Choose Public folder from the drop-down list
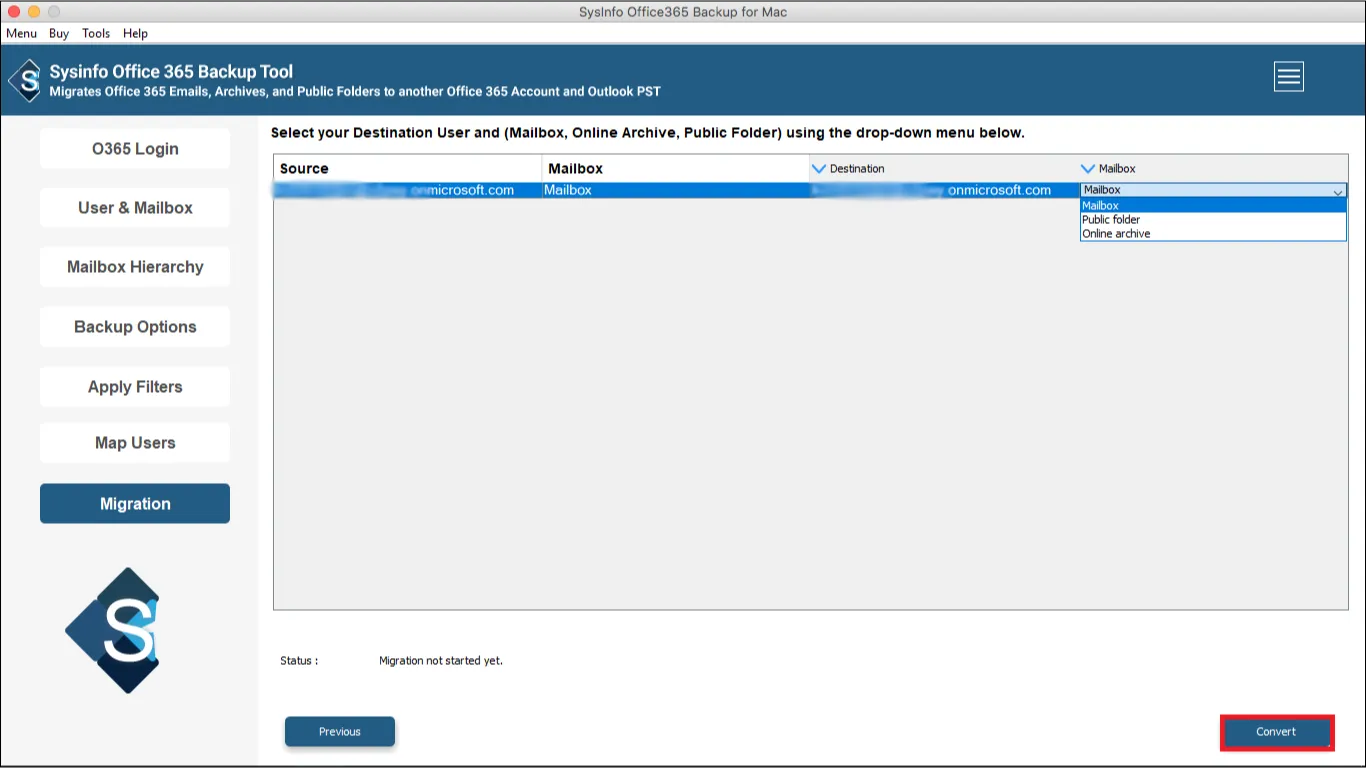 pyautogui.click(x=1213, y=219)
